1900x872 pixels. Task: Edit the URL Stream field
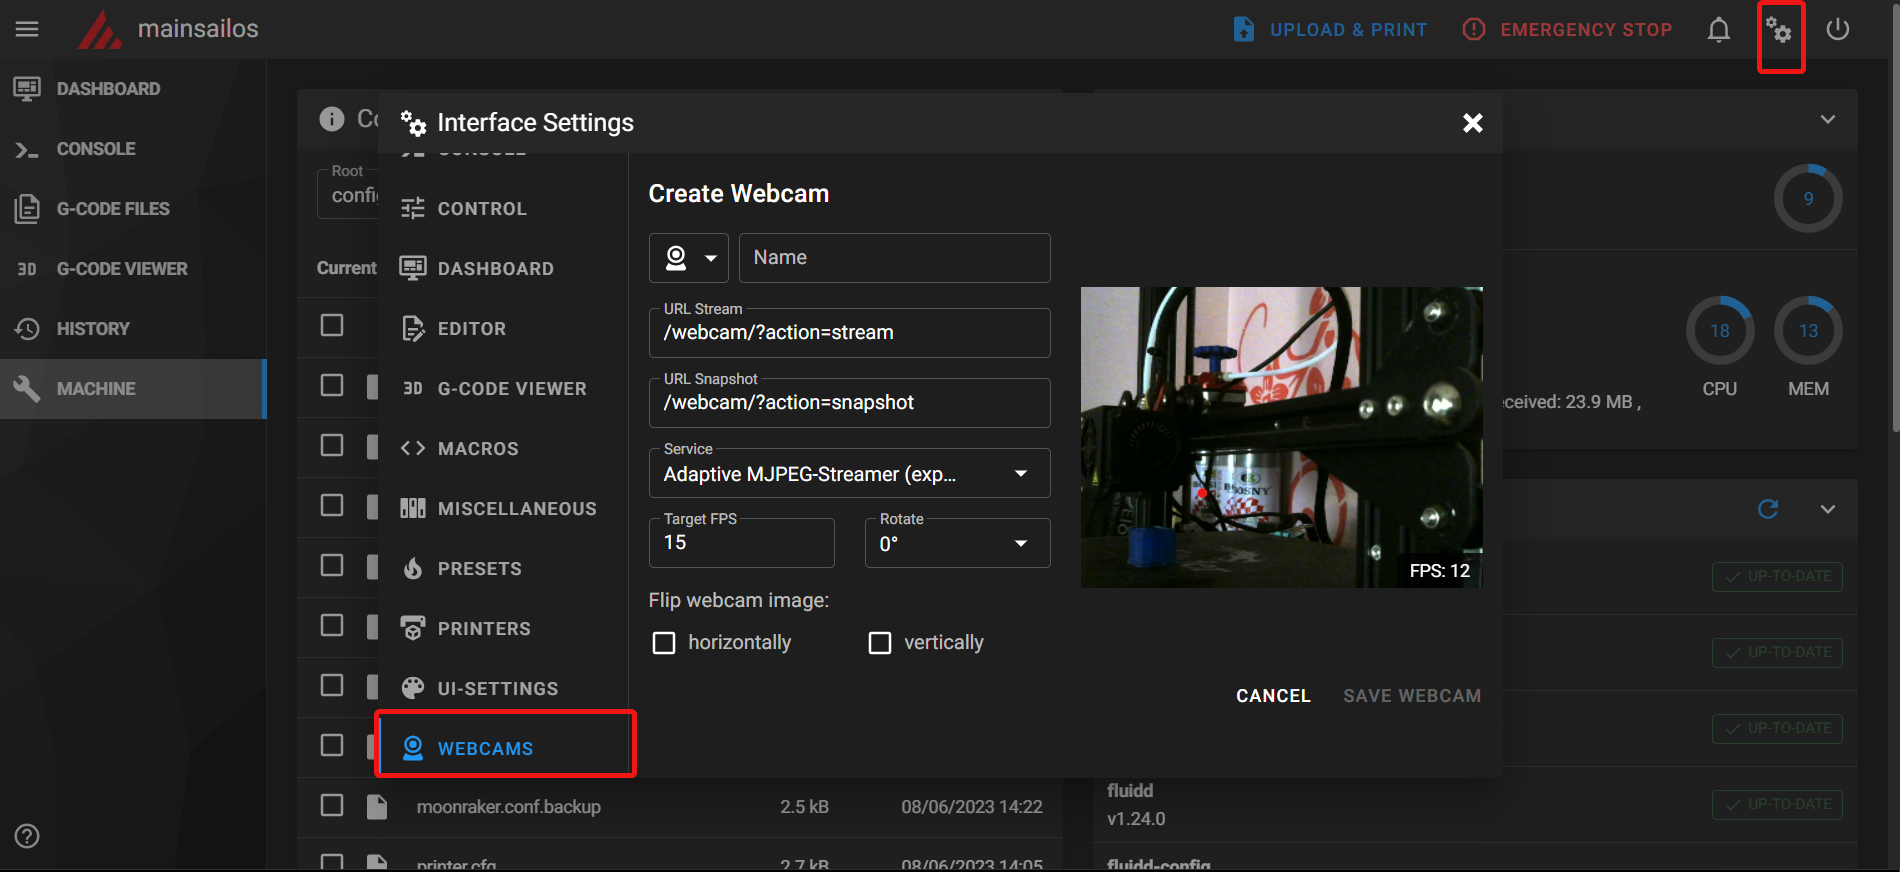pos(850,332)
